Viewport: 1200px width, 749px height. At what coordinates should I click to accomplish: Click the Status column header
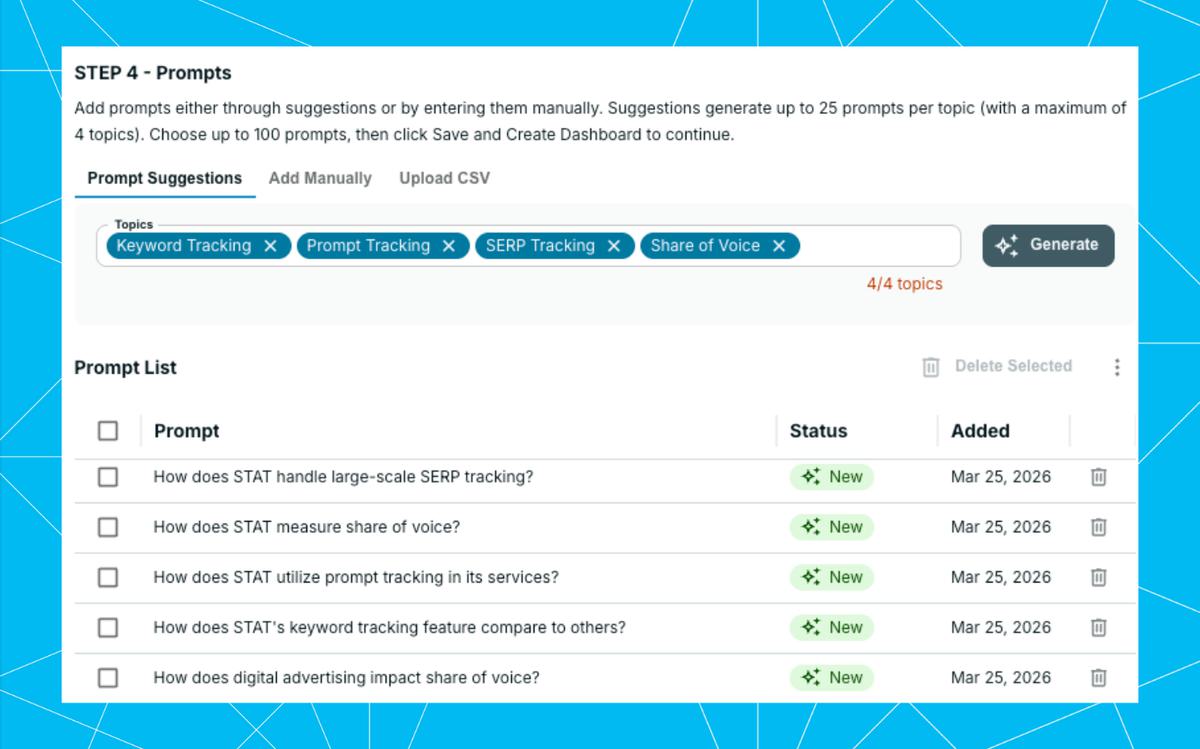[x=818, y=431]
